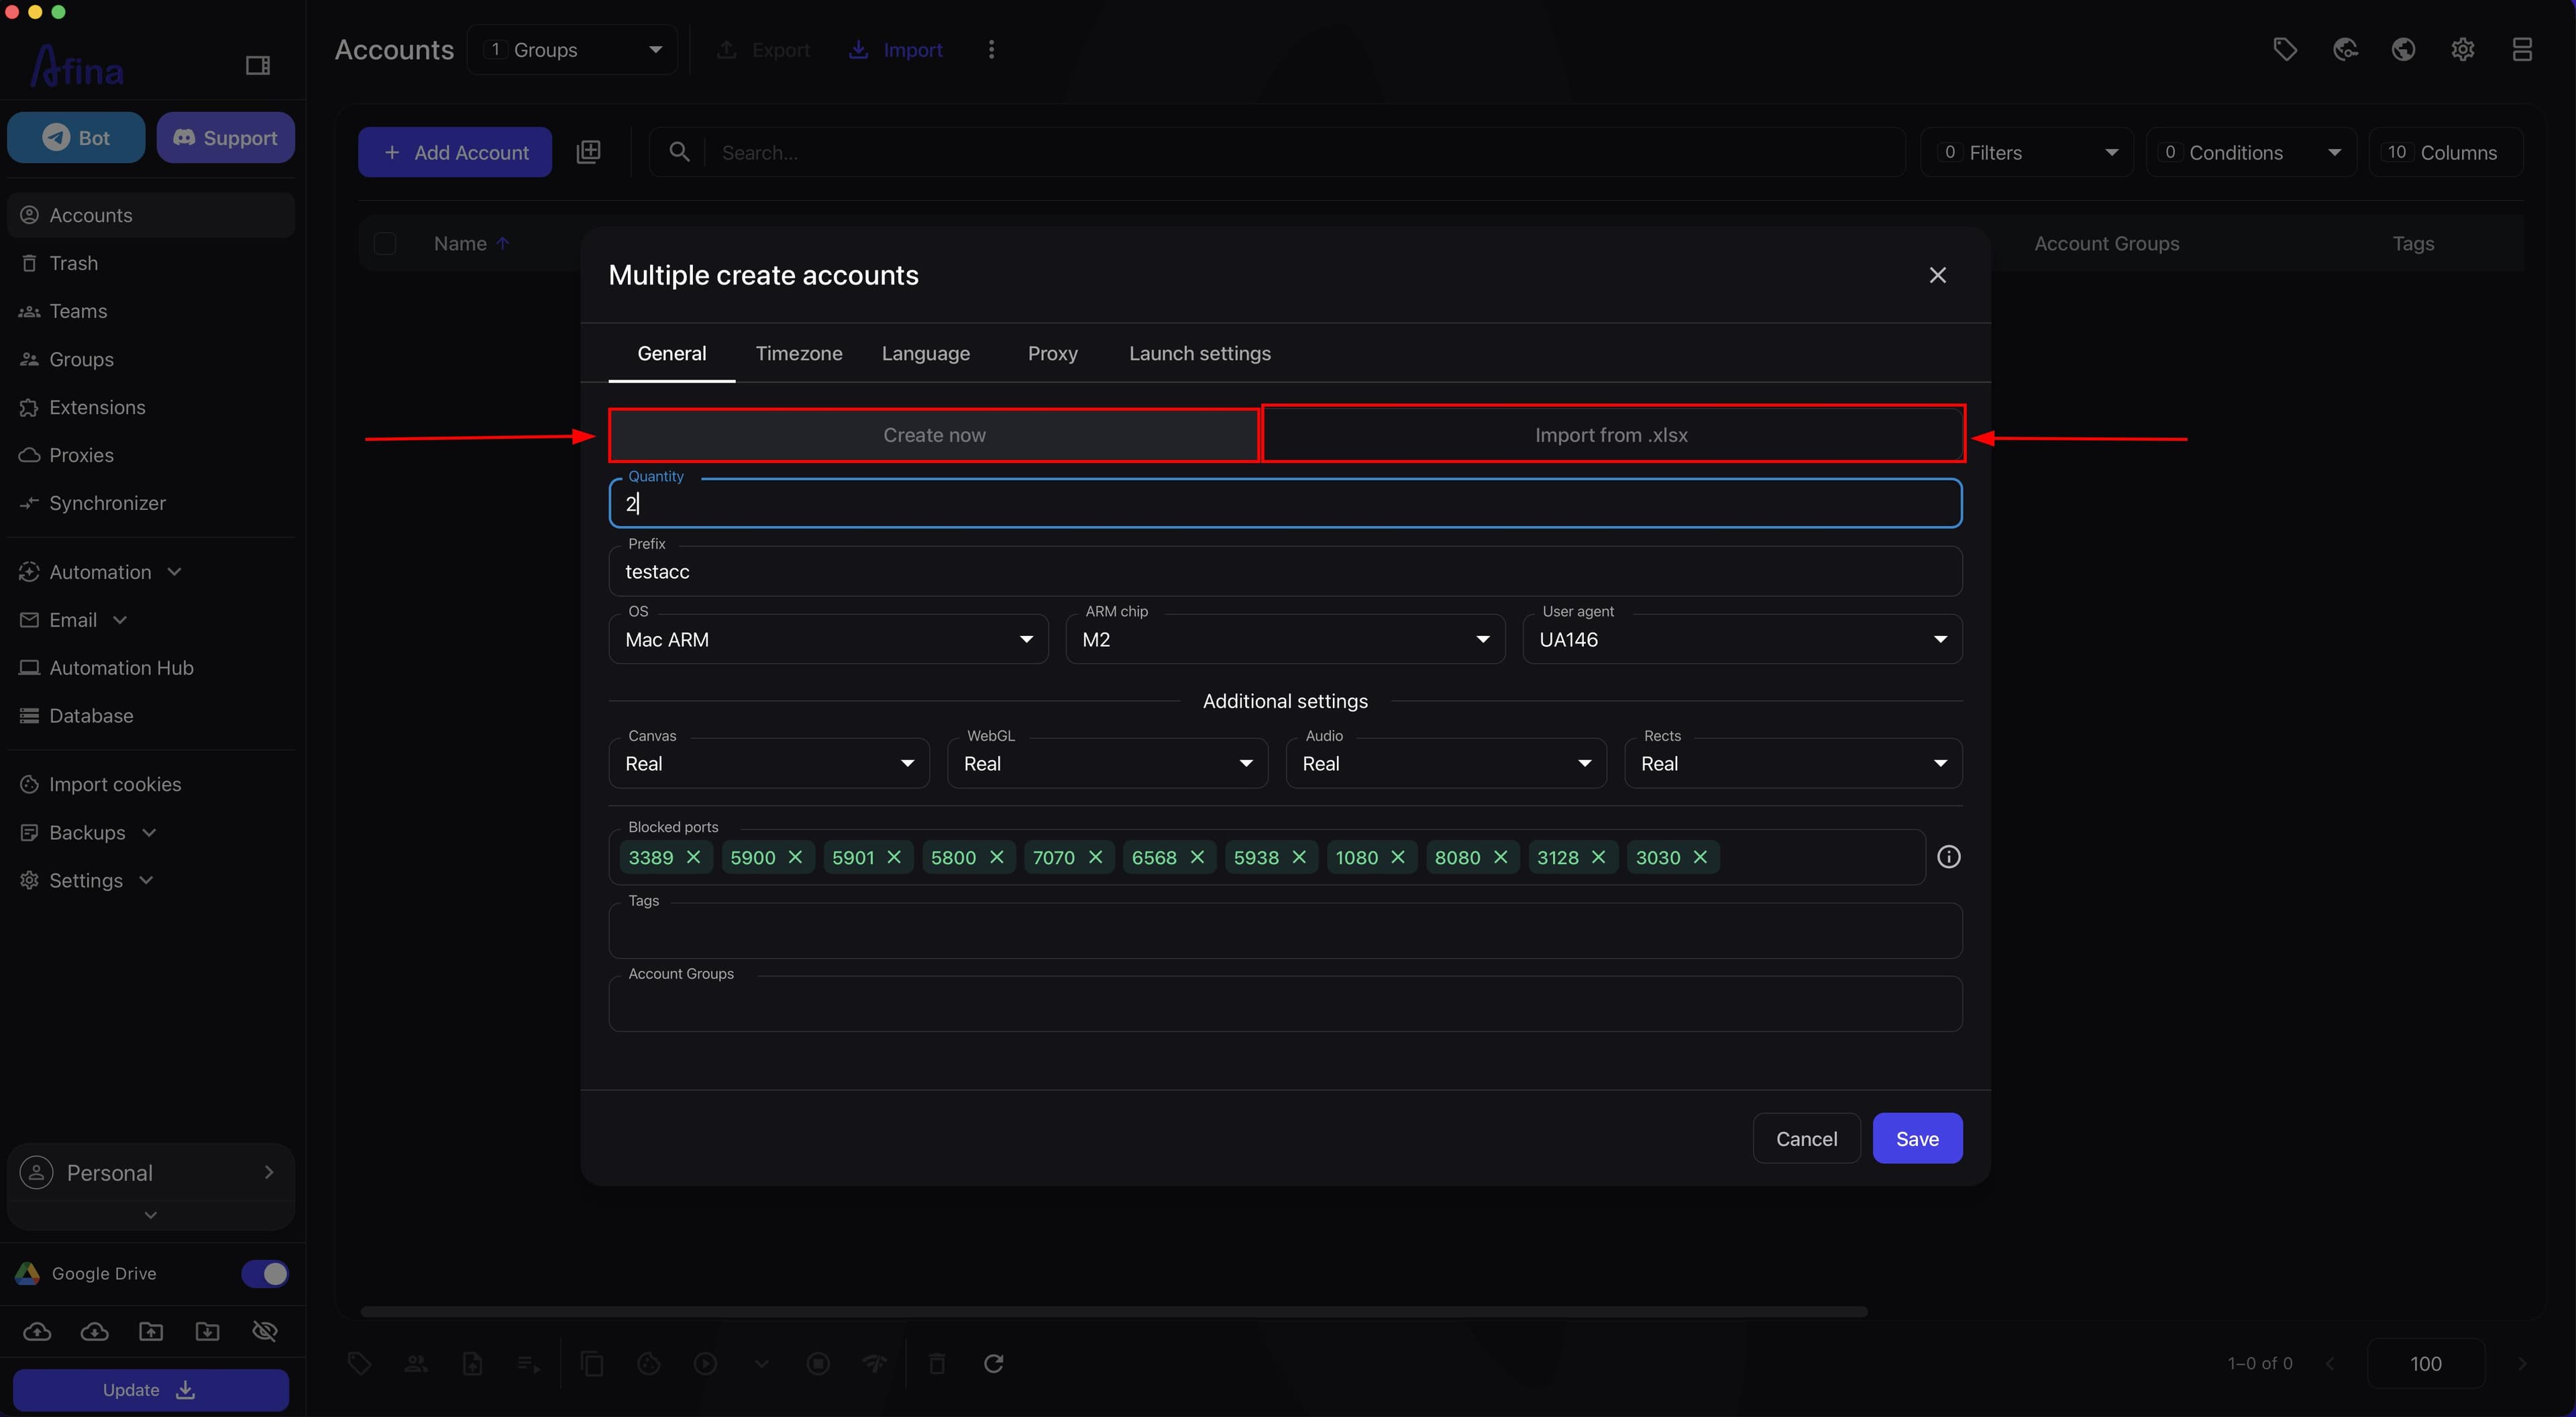
Task: Click Import in the header
Action: click(896, 50)
